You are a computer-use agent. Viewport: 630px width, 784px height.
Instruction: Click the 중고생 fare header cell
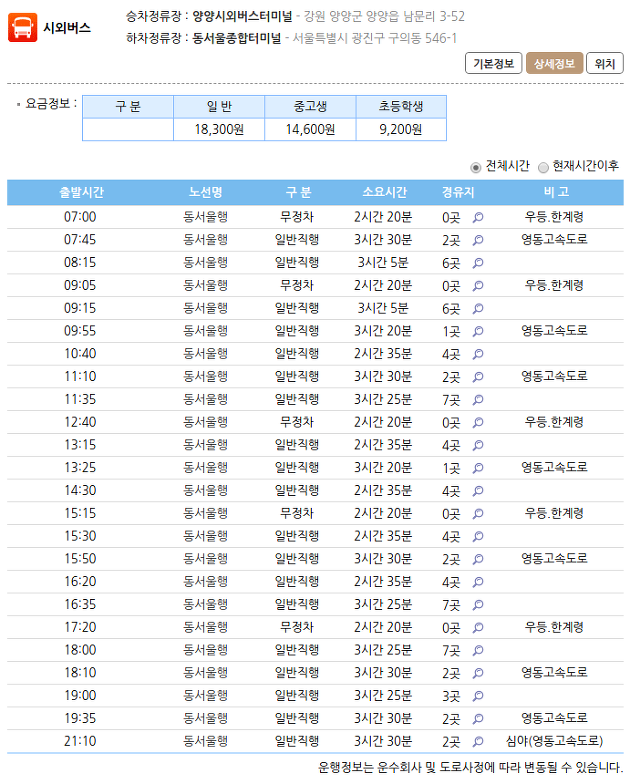(310, 107)
